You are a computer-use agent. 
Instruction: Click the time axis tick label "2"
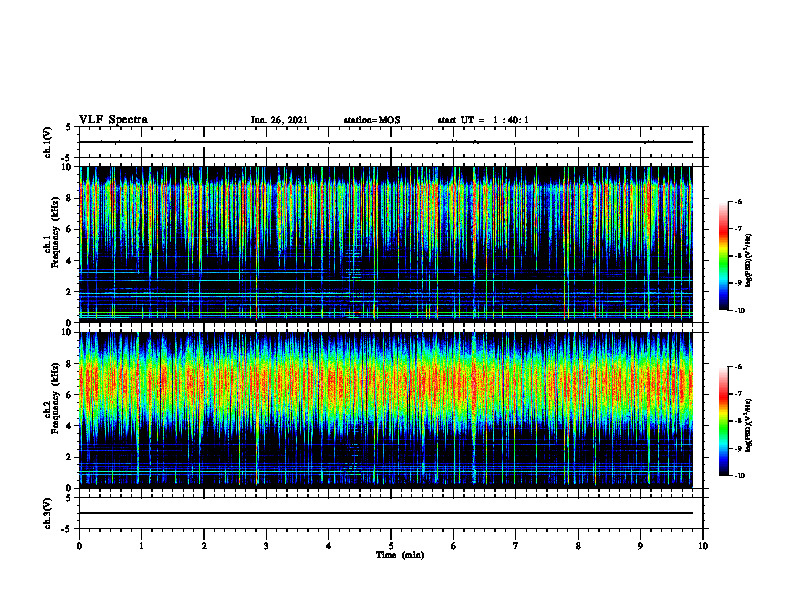click(x=204, y=546)
